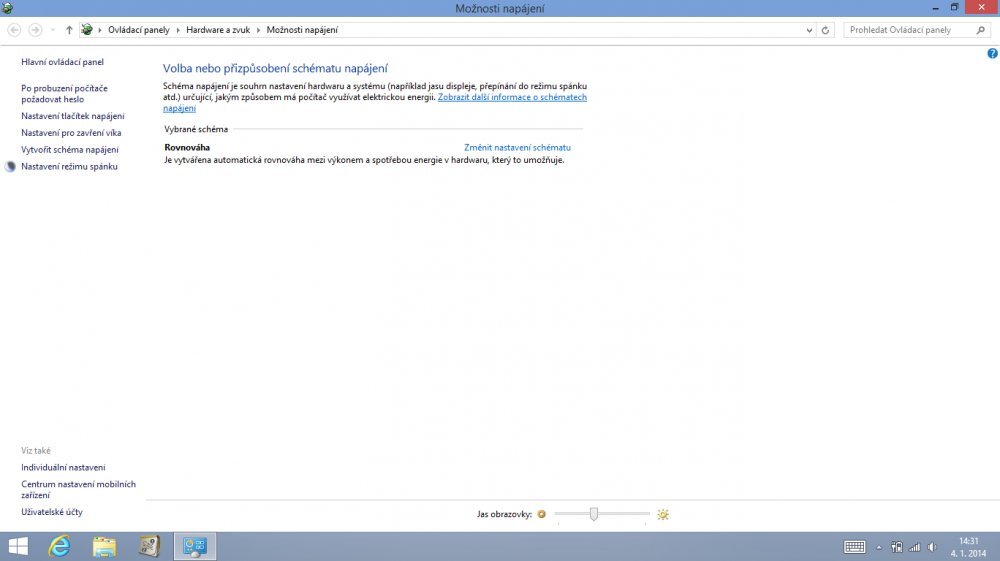
Task: Click the network signal tray icon
Action: click(914, 547)
